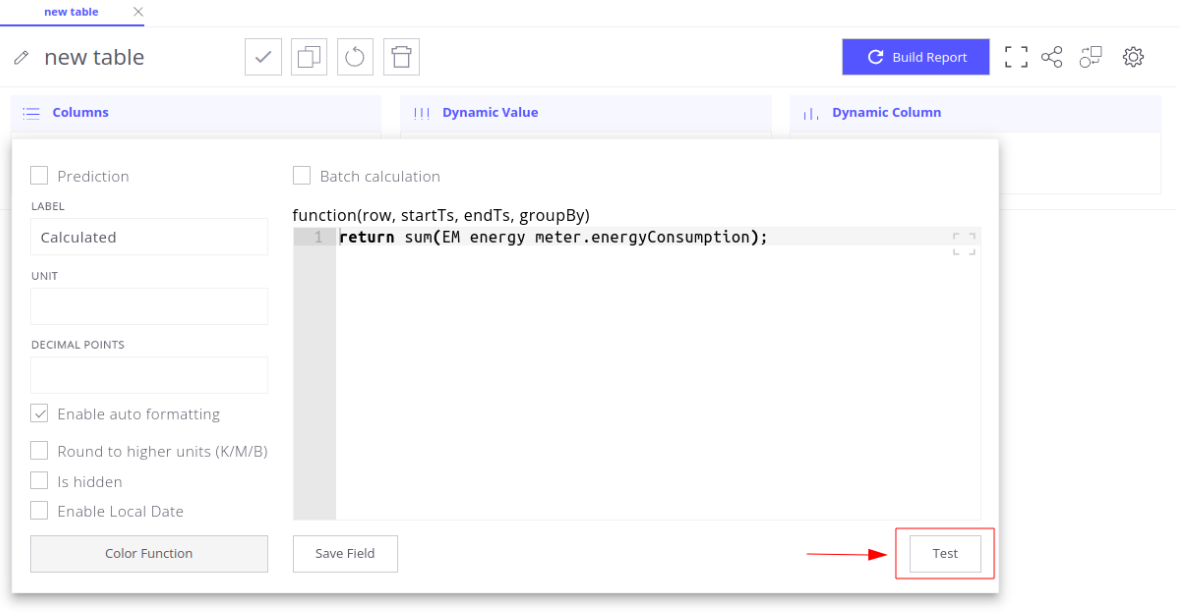The width and height of the screenshot is (1180, 613).
Task: Click the share icon
Action: click(1052, 57)
